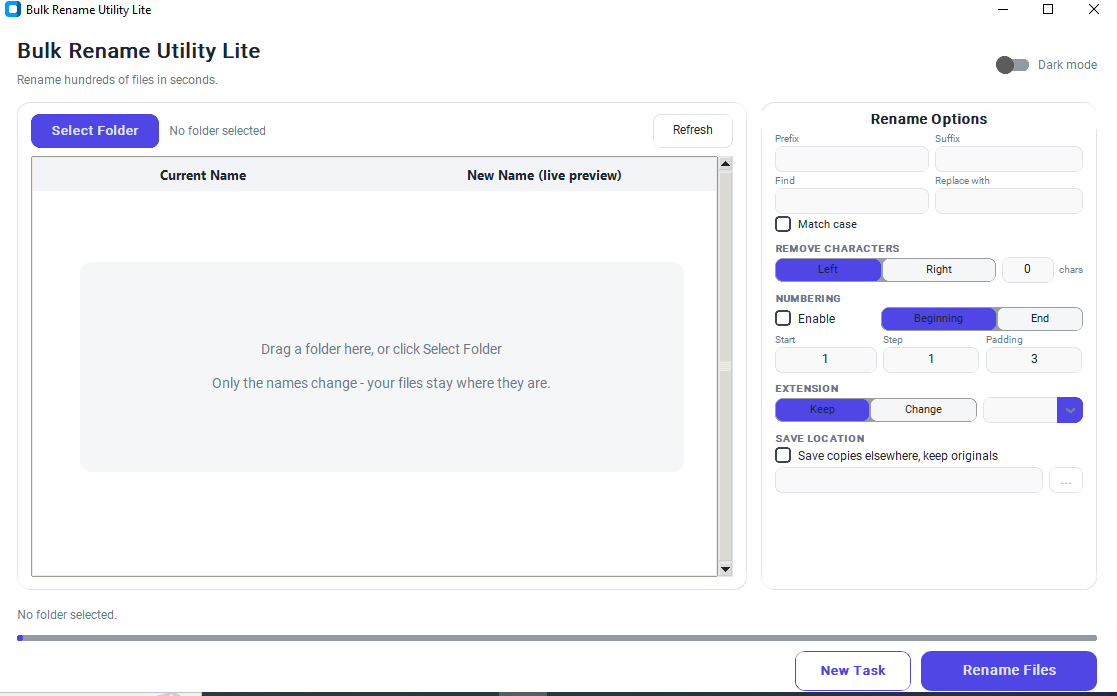The height and width of the screenshot is (696, 1117).
Task: Click the 'Rename hundreds of files in seconds.' subtitle
Action: 118,80
